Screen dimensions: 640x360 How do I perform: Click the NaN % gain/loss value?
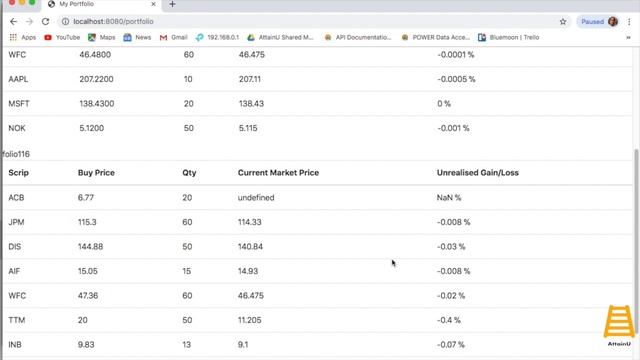[449, 198]
